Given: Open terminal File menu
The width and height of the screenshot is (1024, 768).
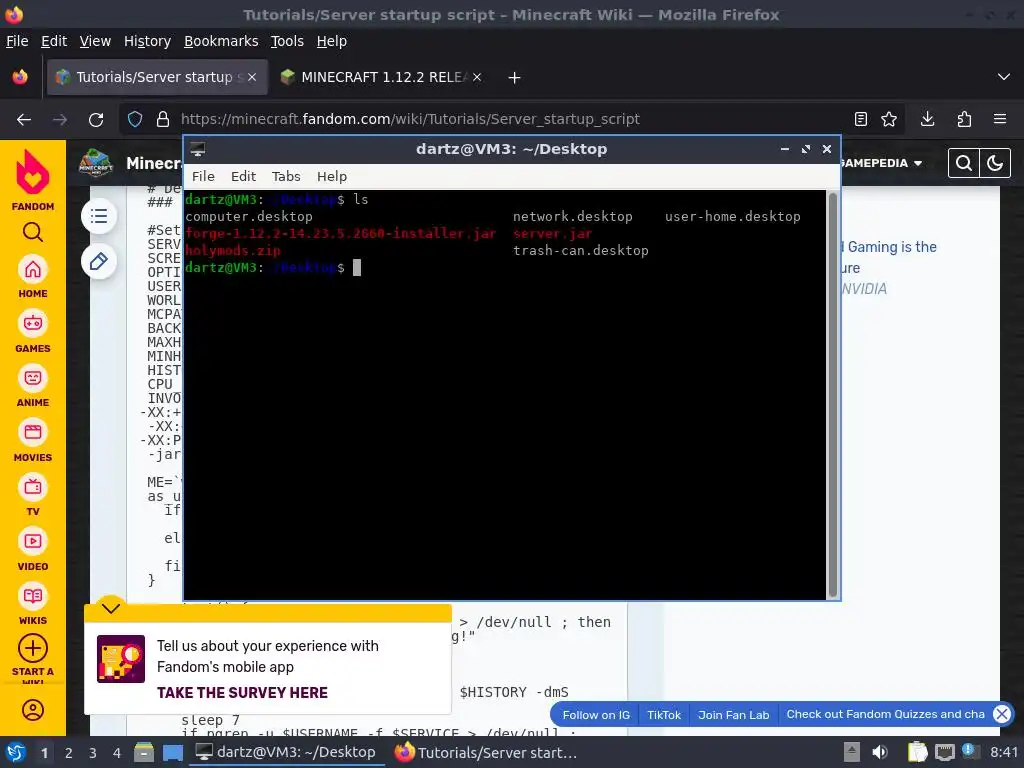Looking at the screenshot, I should [203, 176].
